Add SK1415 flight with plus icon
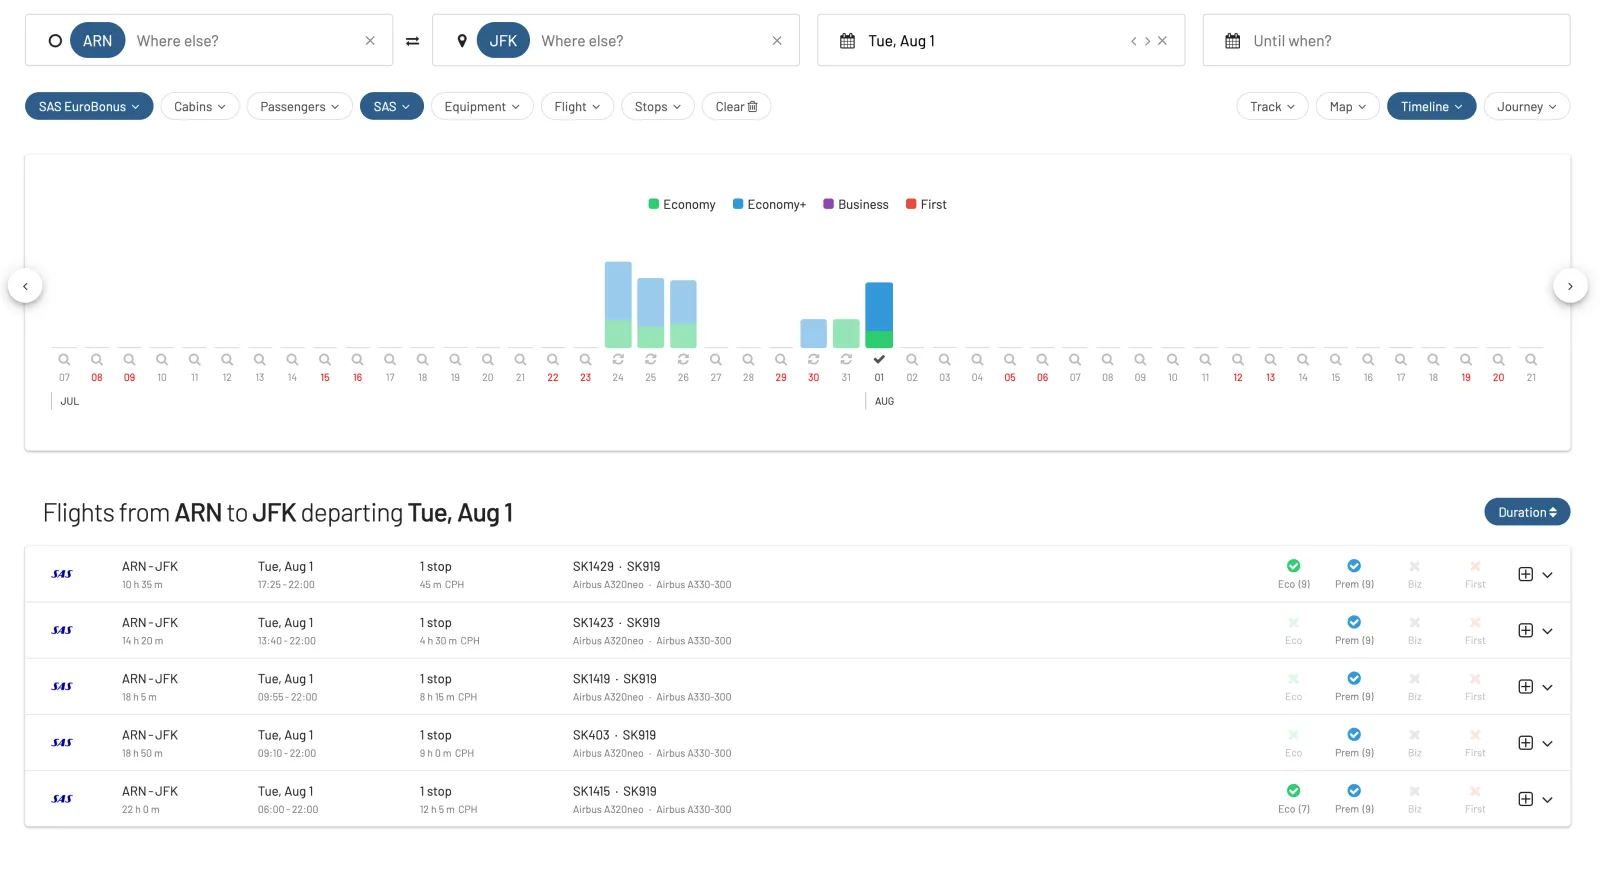Image resolution: width=1600 pixels, height=890 pixels. [x=1526, y=798]
